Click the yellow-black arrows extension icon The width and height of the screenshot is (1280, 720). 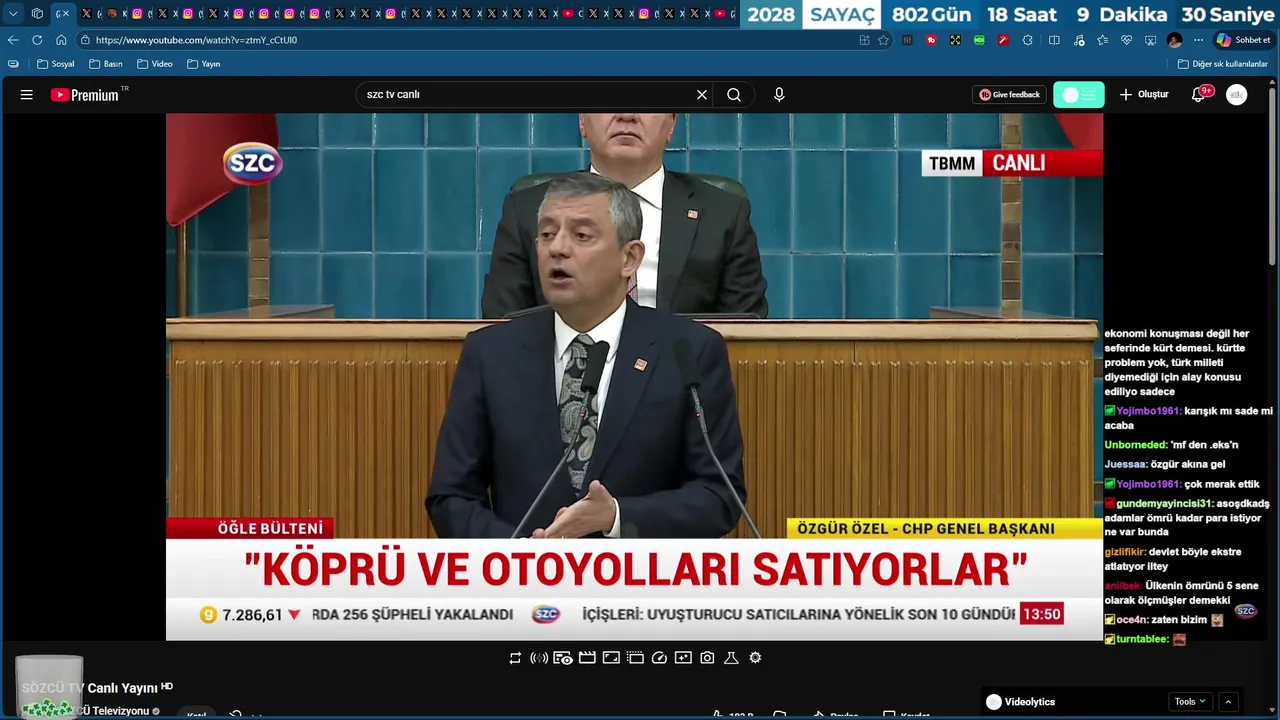955,40
